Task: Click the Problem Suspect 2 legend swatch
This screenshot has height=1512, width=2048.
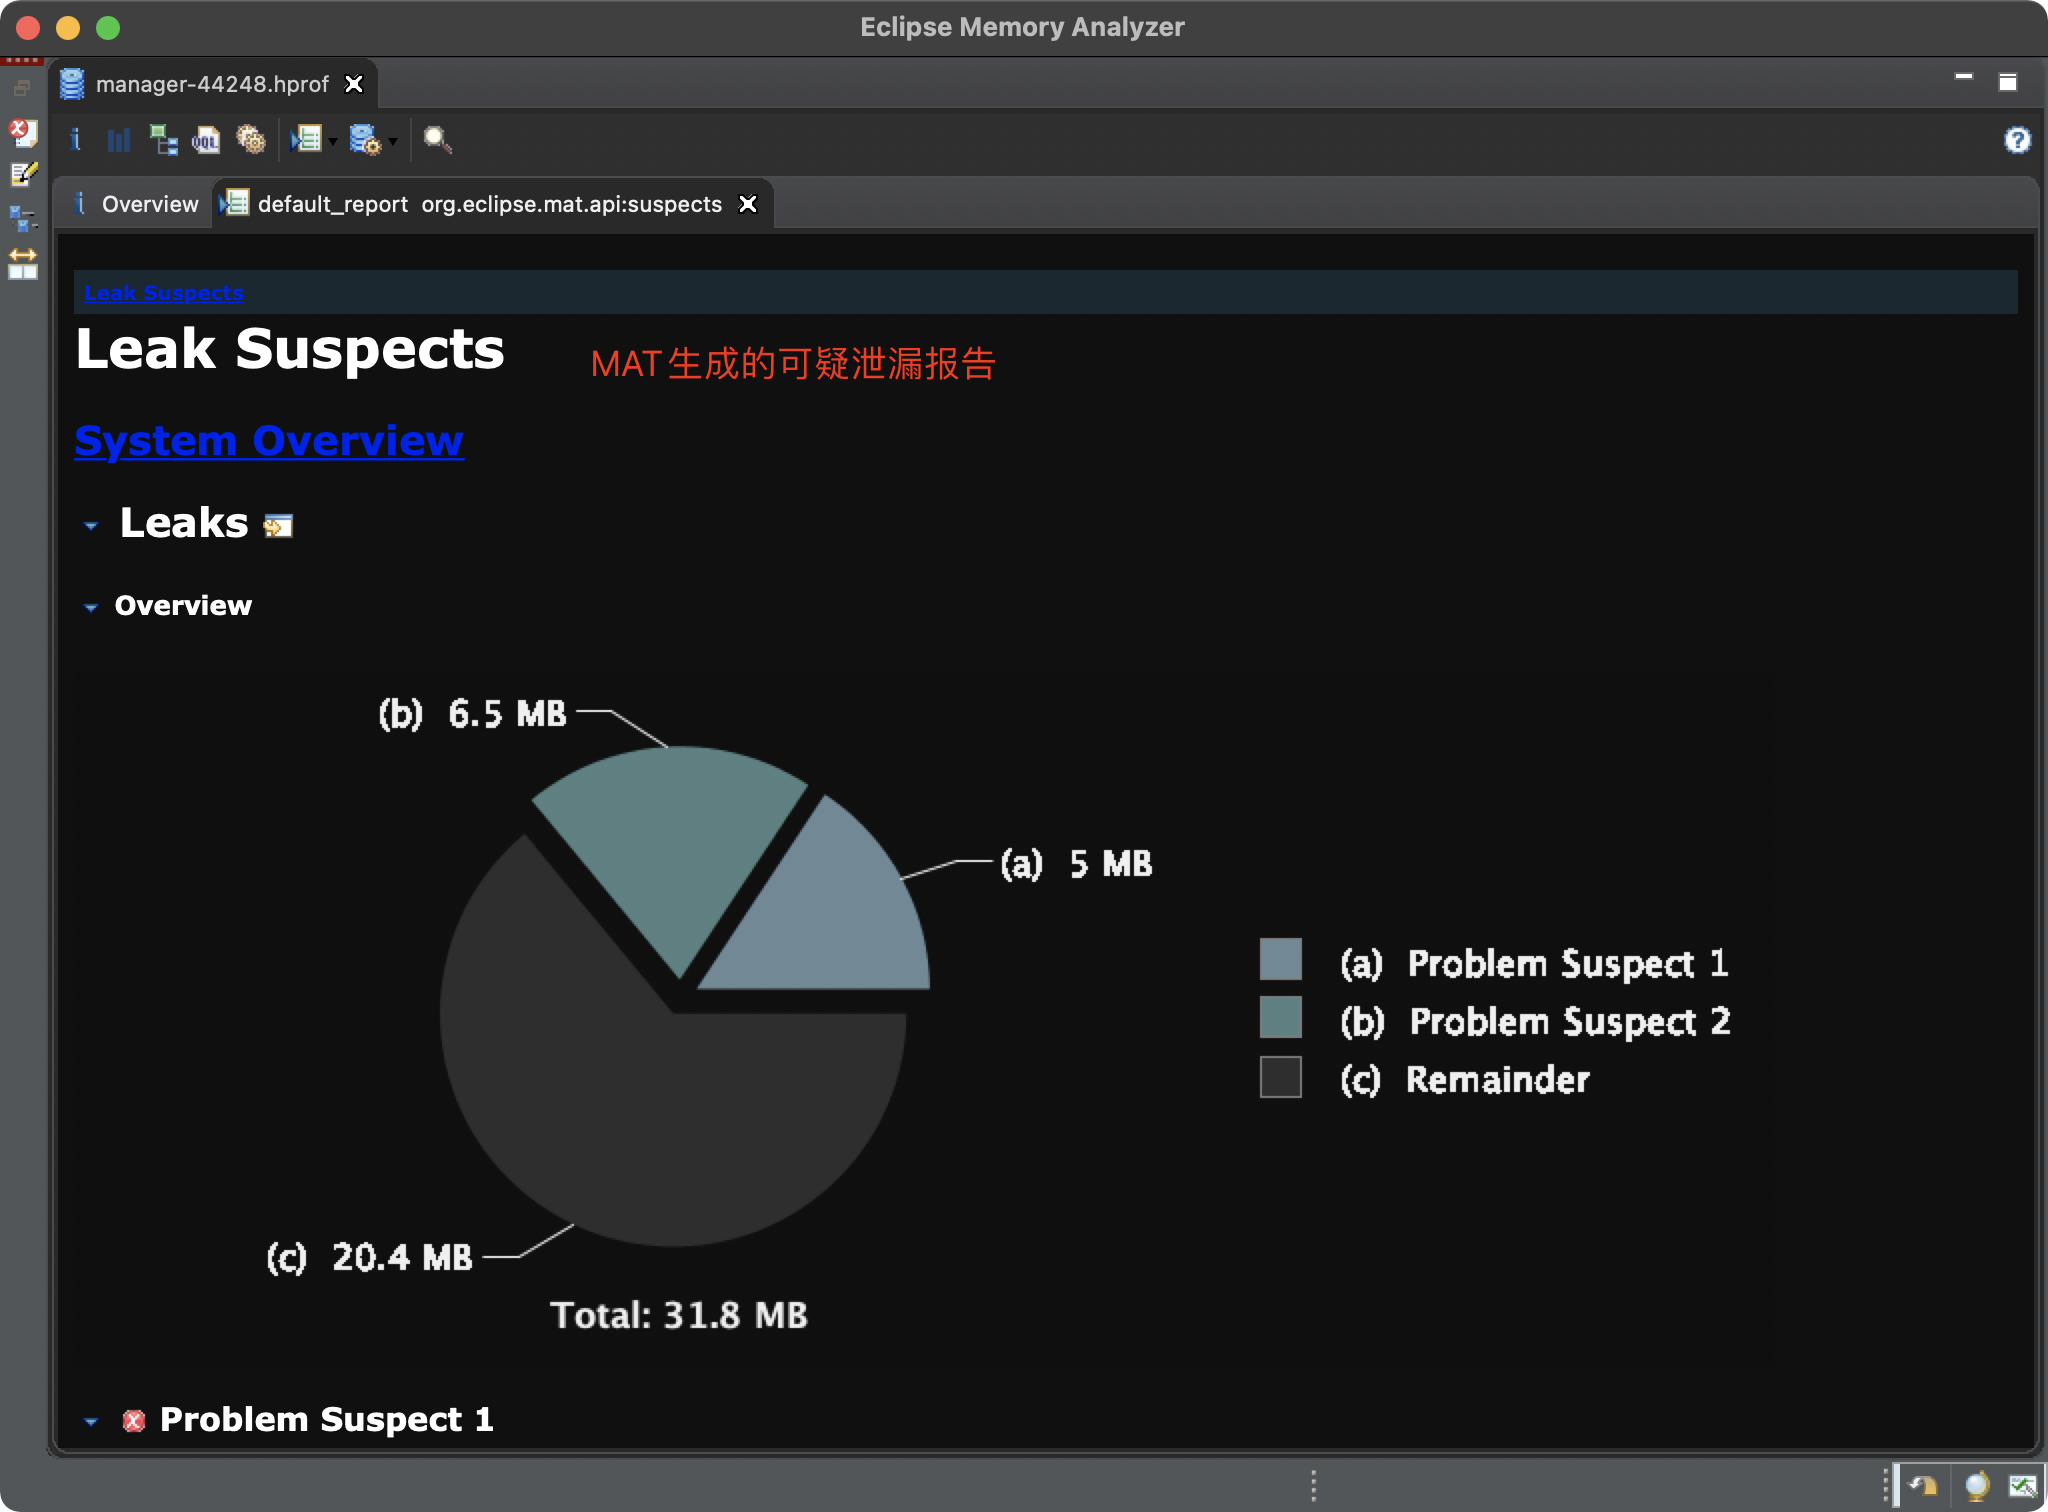Action: (1281, 1018)
